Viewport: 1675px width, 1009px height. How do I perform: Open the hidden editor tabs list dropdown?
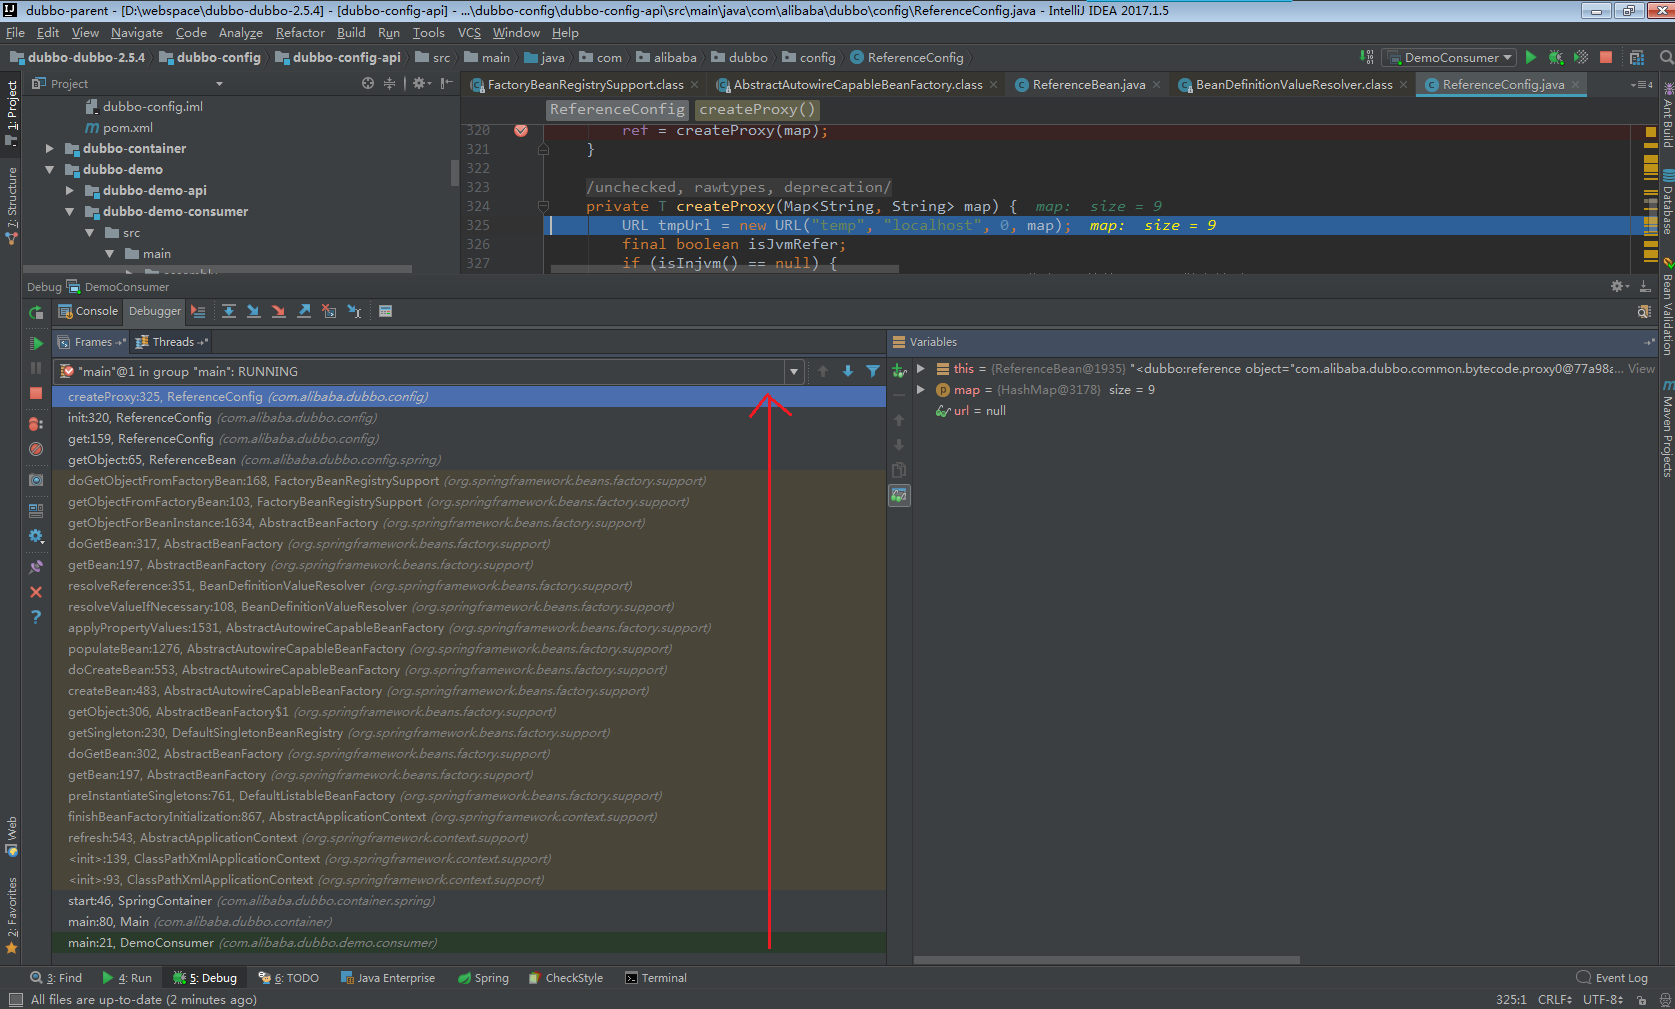tap(1641, 85)
